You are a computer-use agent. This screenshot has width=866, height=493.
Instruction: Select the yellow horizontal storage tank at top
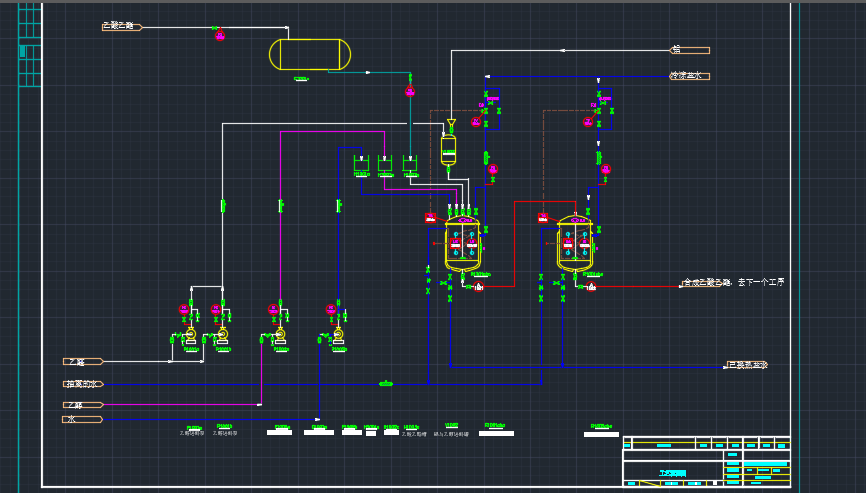point(310,54)
